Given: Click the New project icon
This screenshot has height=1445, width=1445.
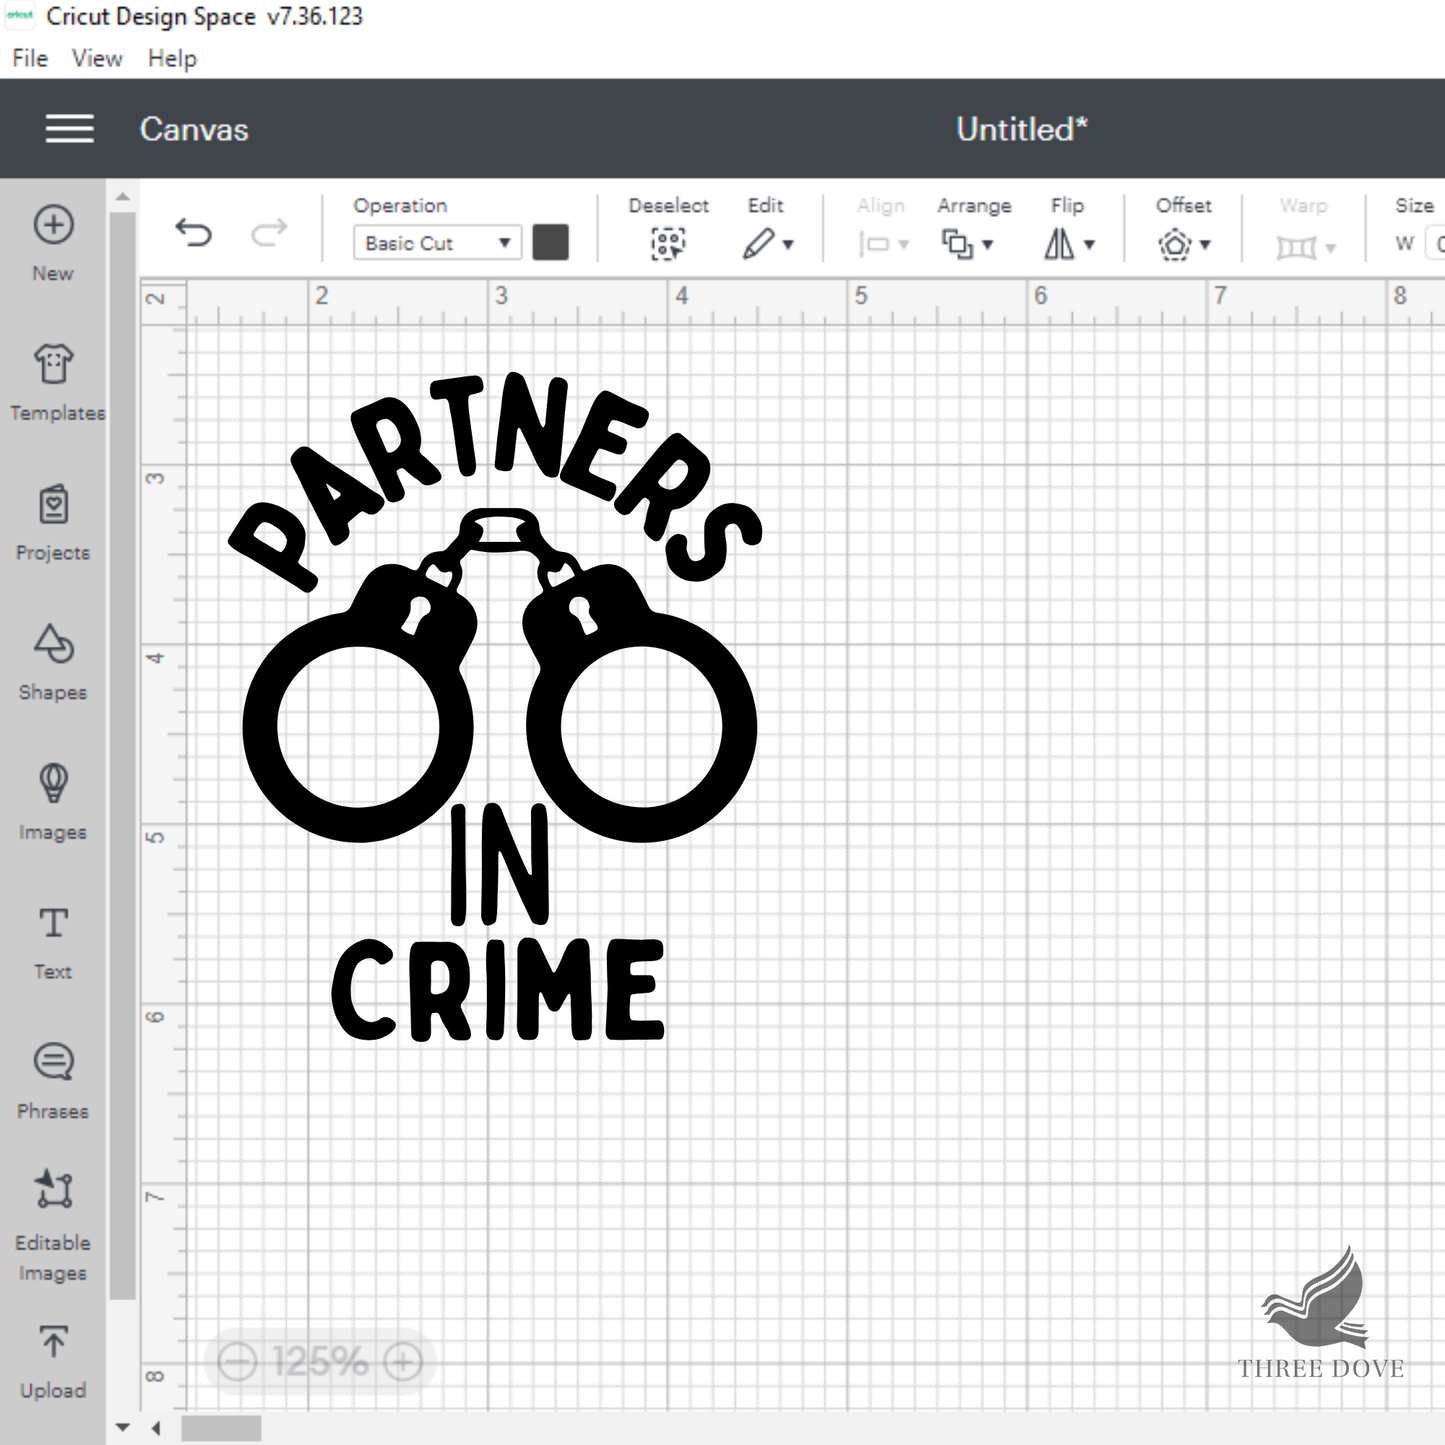Looking at the screenshot, I should (x=53, y=225).
